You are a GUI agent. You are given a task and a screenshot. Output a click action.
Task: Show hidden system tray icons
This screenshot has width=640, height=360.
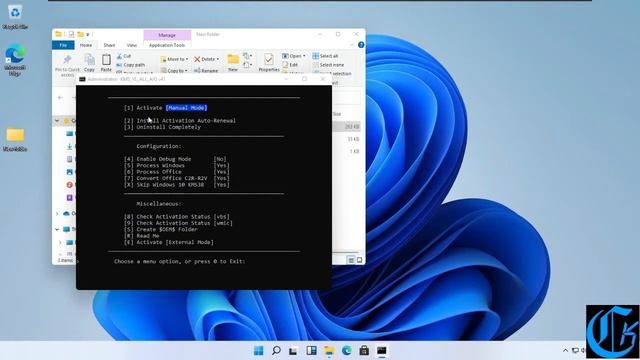click(x=565, y=351)
